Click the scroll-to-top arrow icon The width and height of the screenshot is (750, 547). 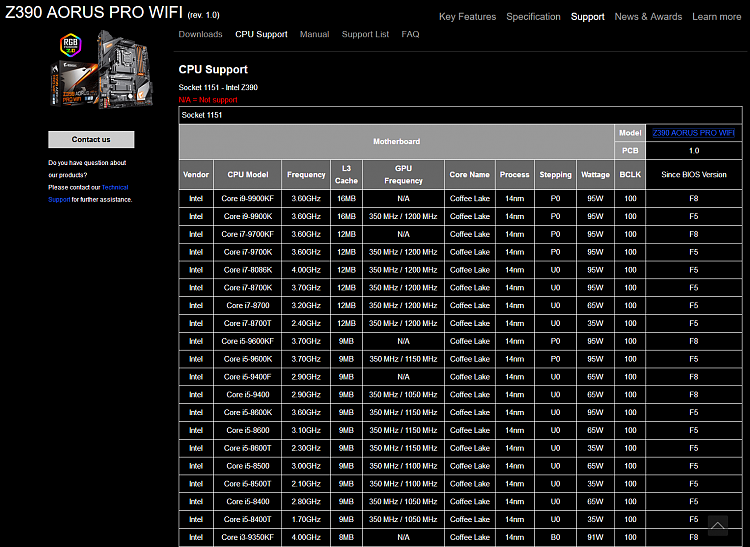click(717, 526)
